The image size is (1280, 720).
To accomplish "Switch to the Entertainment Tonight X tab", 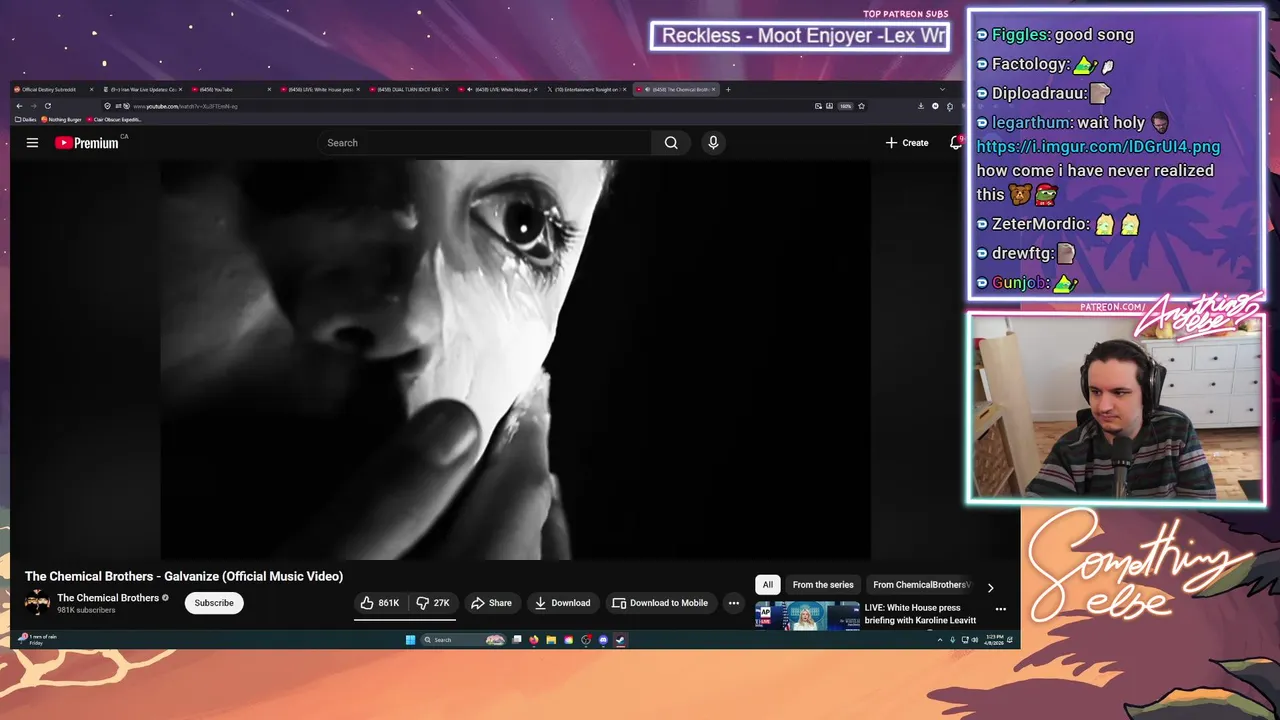I will pos(588,89).
